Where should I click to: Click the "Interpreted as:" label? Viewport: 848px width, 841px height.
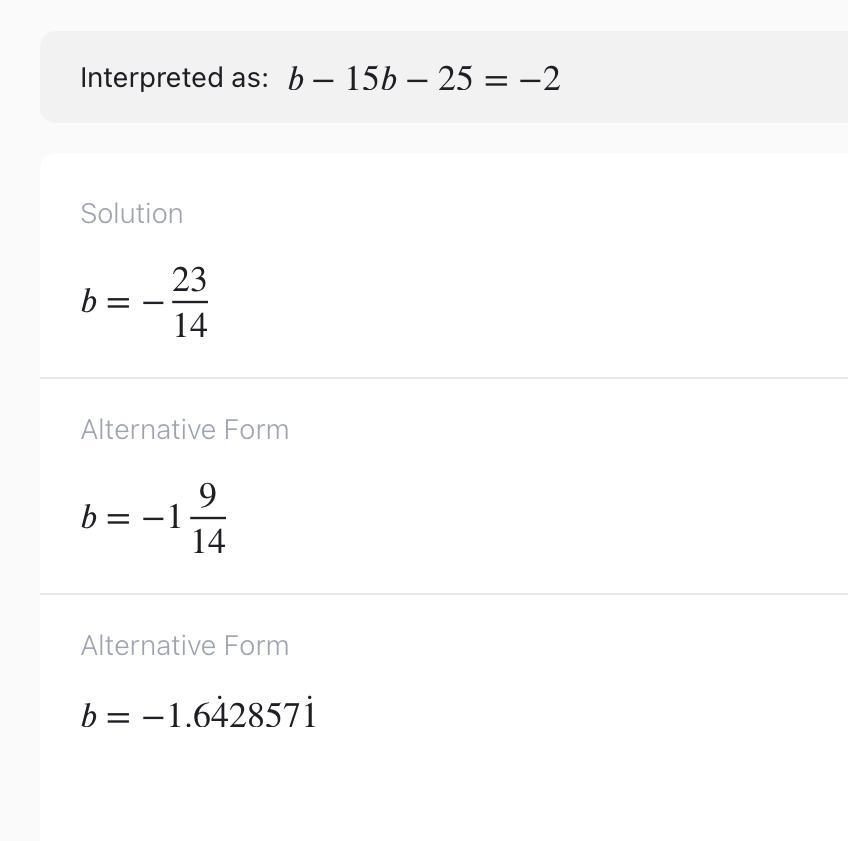(174, 78)
